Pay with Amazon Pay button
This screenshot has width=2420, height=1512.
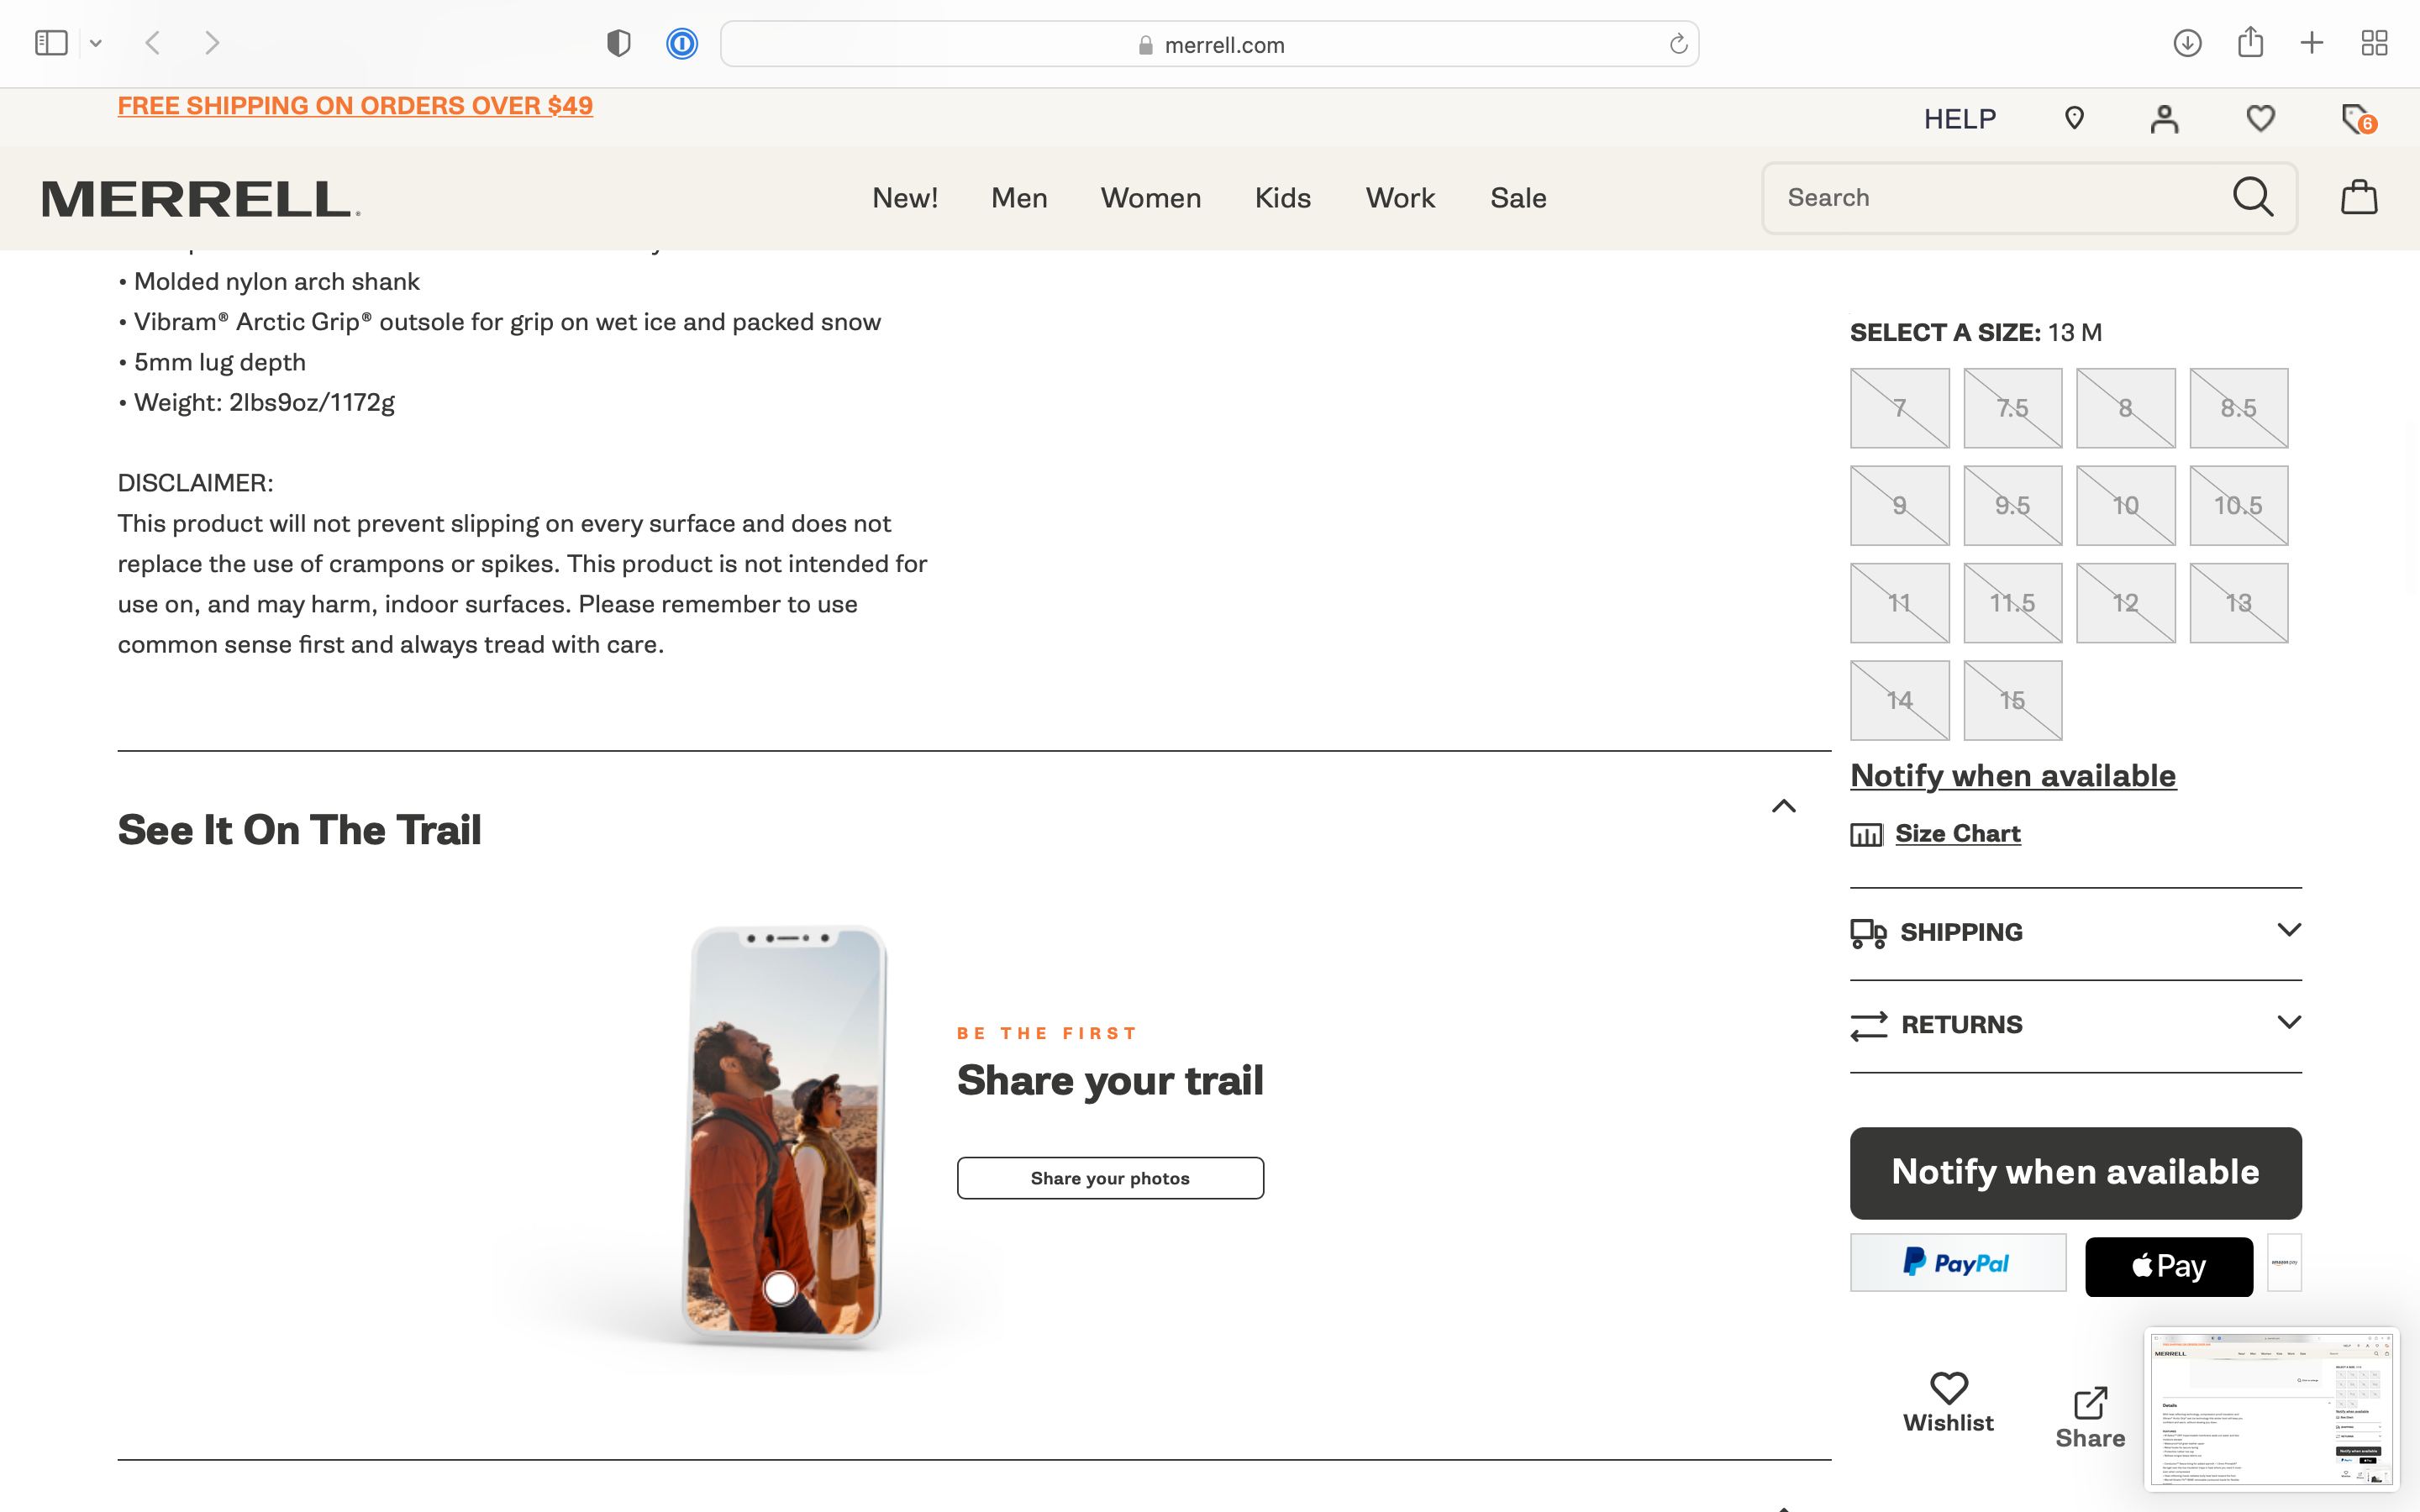click(x=2284, y=1263)
